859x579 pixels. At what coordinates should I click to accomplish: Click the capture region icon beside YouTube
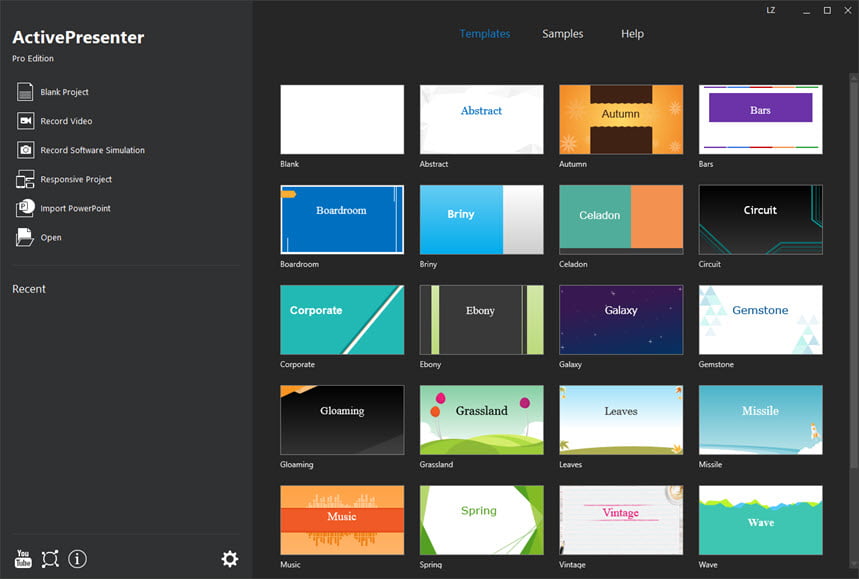point(50,559)
